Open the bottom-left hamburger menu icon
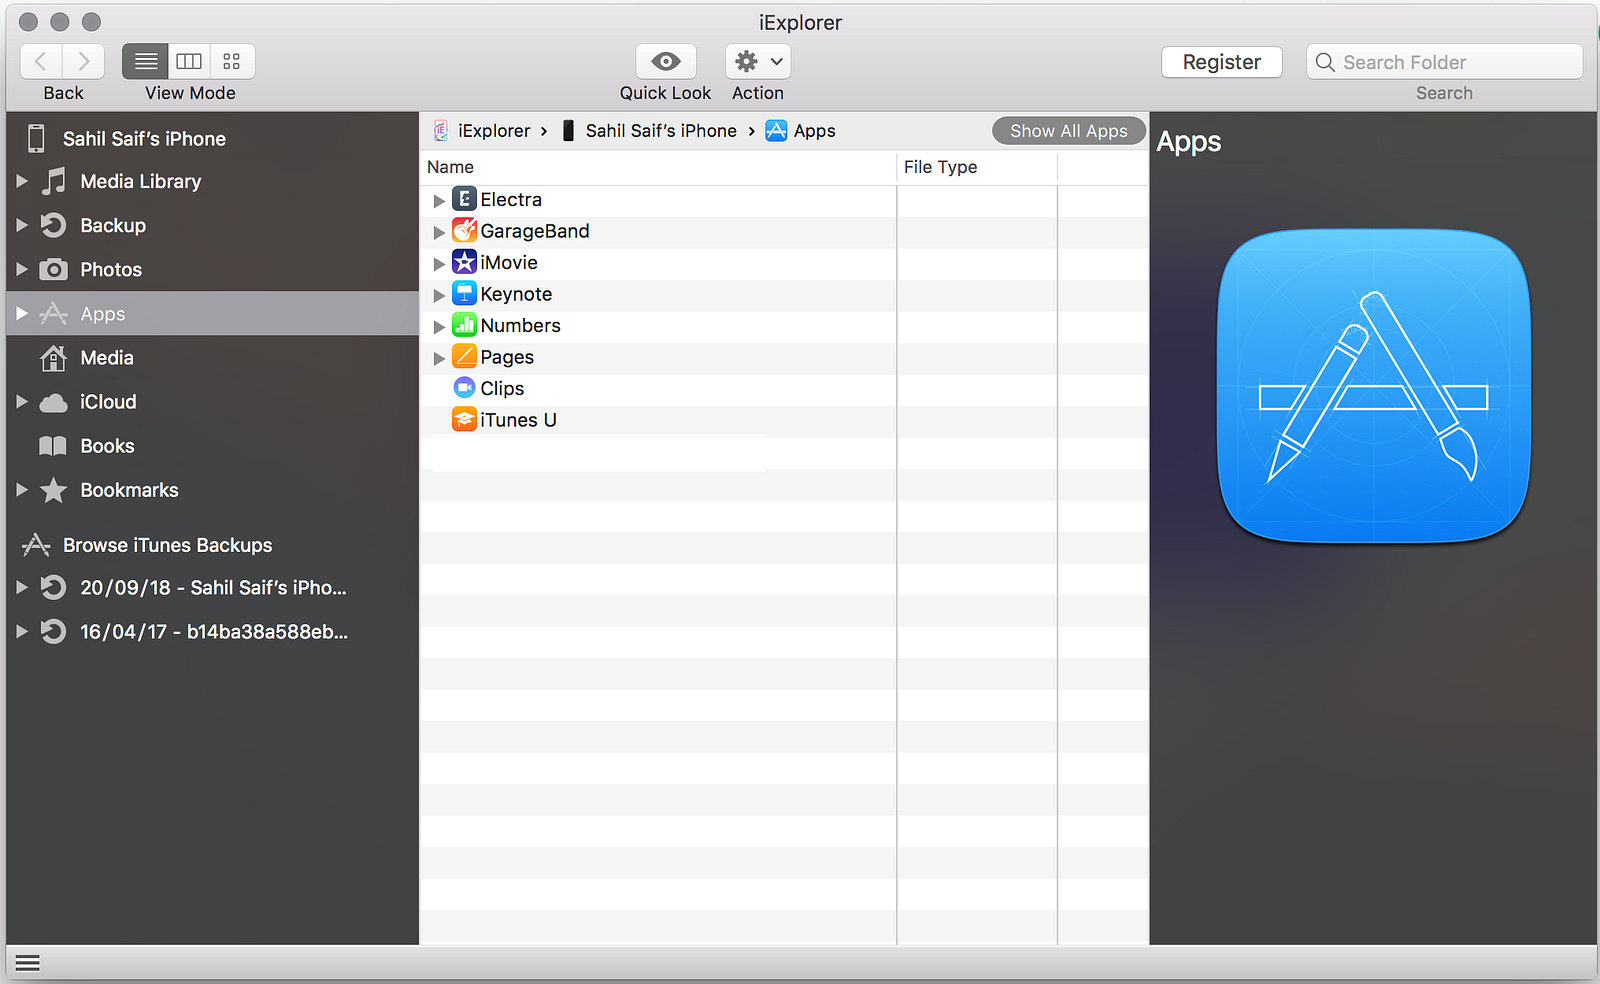 coord(28,963)
